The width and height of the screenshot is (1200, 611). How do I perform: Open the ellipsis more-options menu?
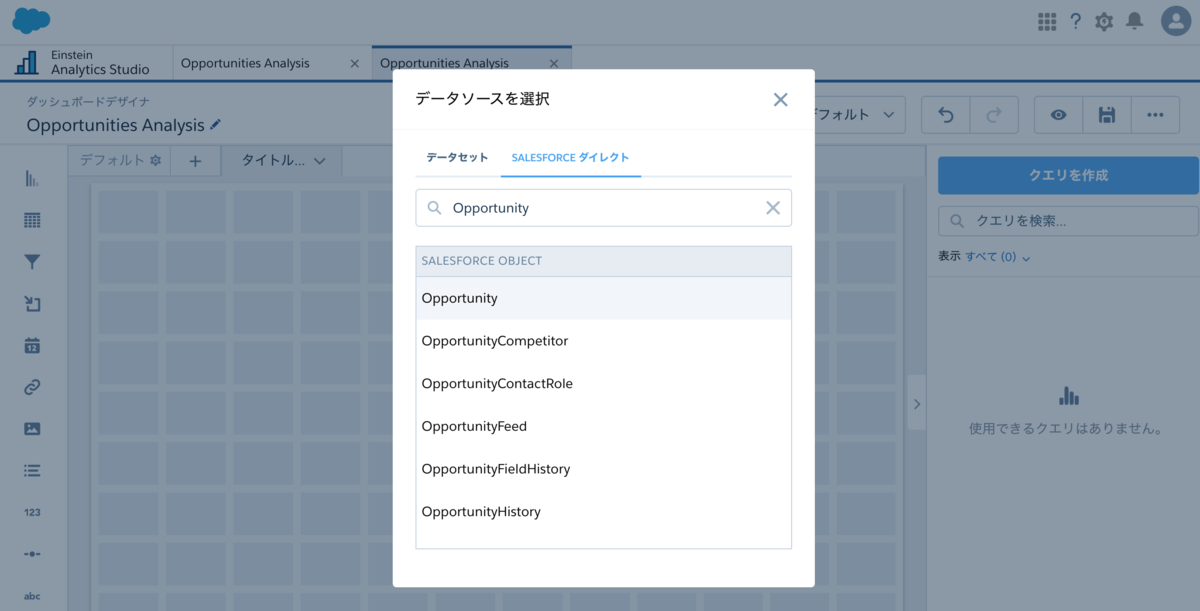click(1155, 115)
